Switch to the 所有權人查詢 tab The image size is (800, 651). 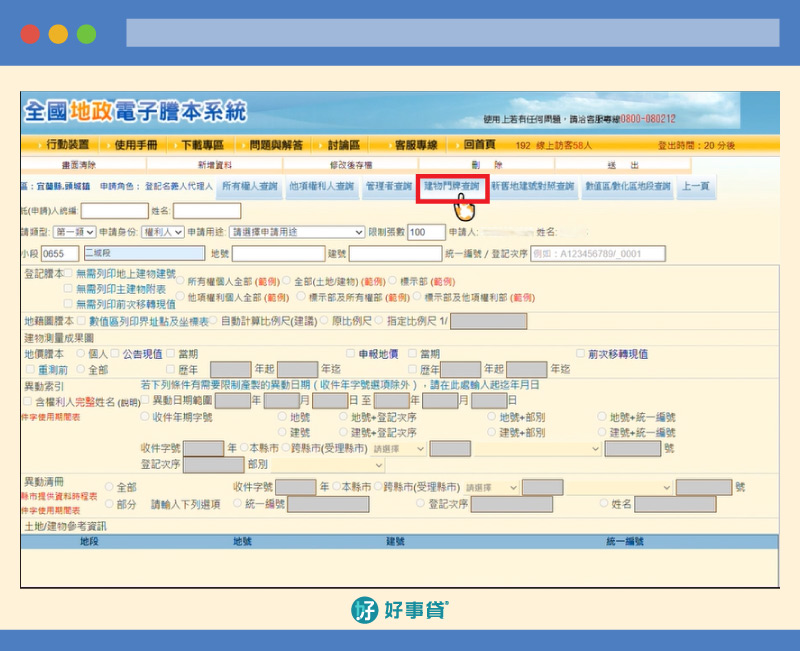pyautogui.click(x=249, y=186)
